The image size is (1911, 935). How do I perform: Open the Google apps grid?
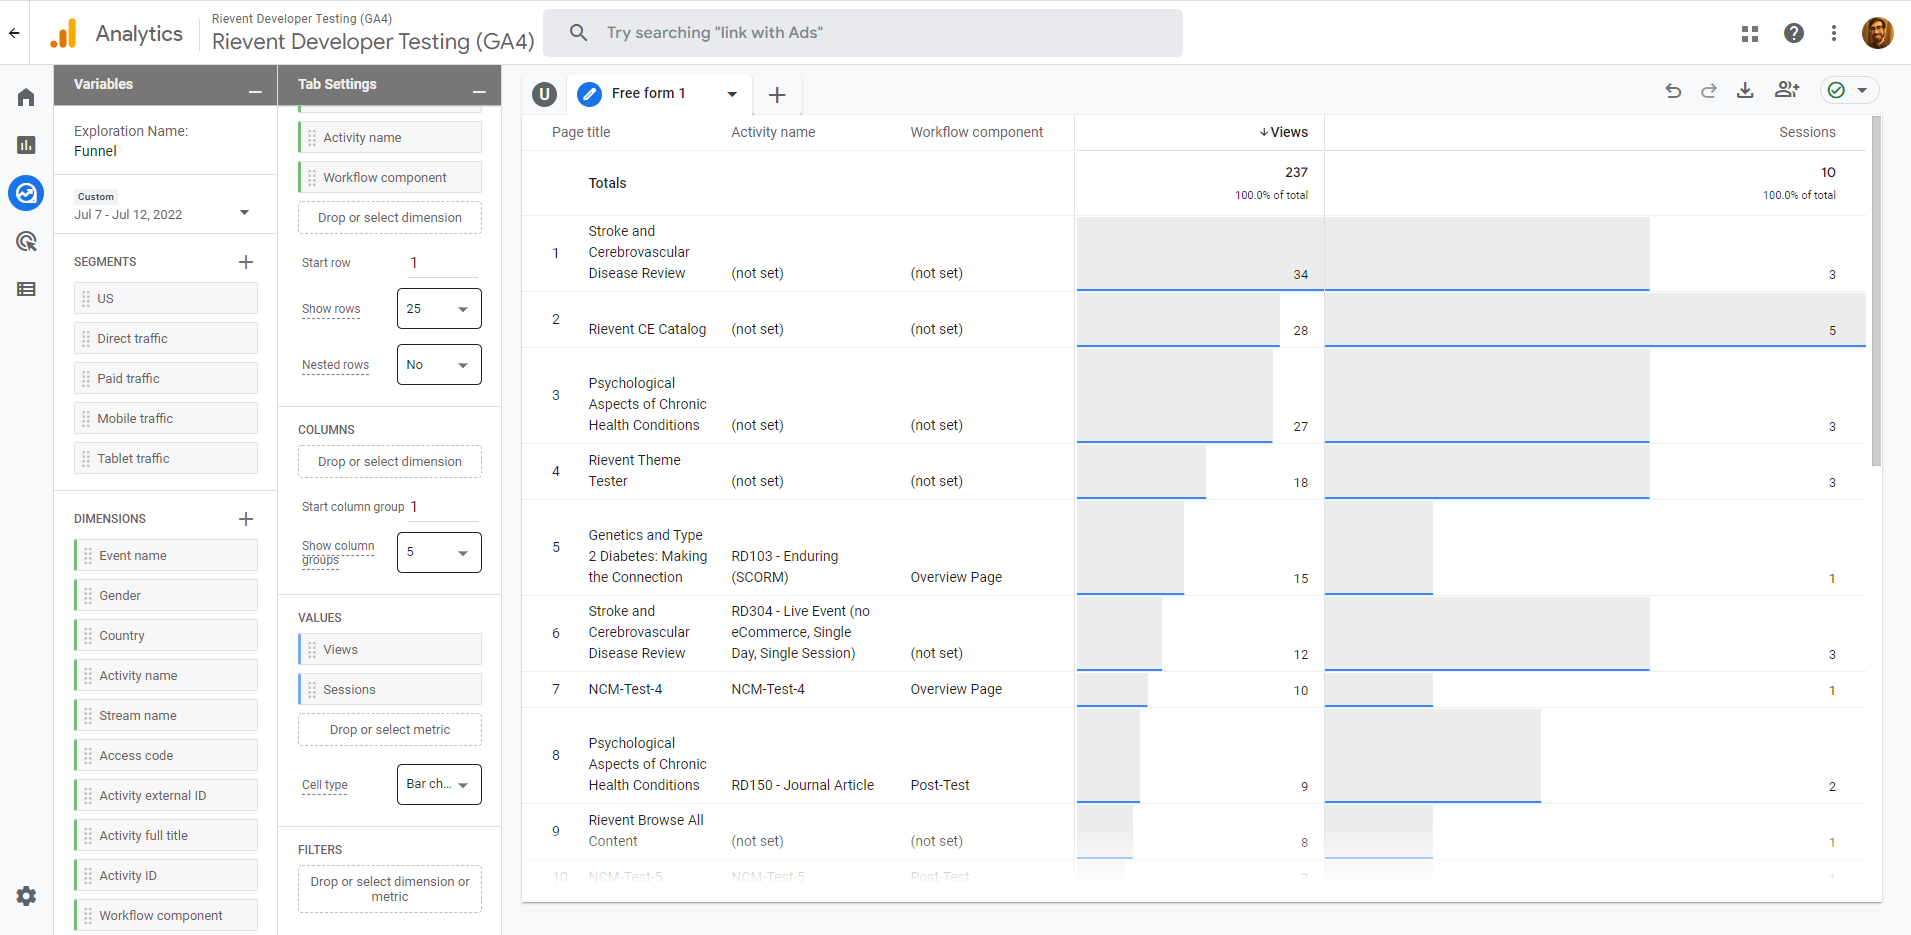pyautogui.click(x=1750, y=33)
